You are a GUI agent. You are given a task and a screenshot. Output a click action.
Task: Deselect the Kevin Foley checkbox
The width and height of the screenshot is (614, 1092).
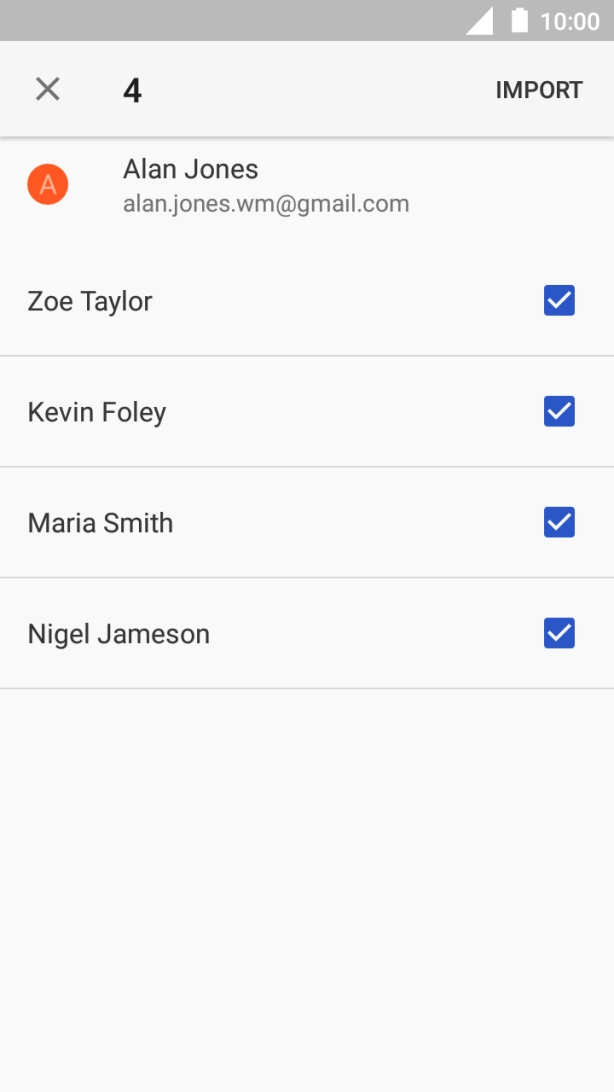point(559,411)
